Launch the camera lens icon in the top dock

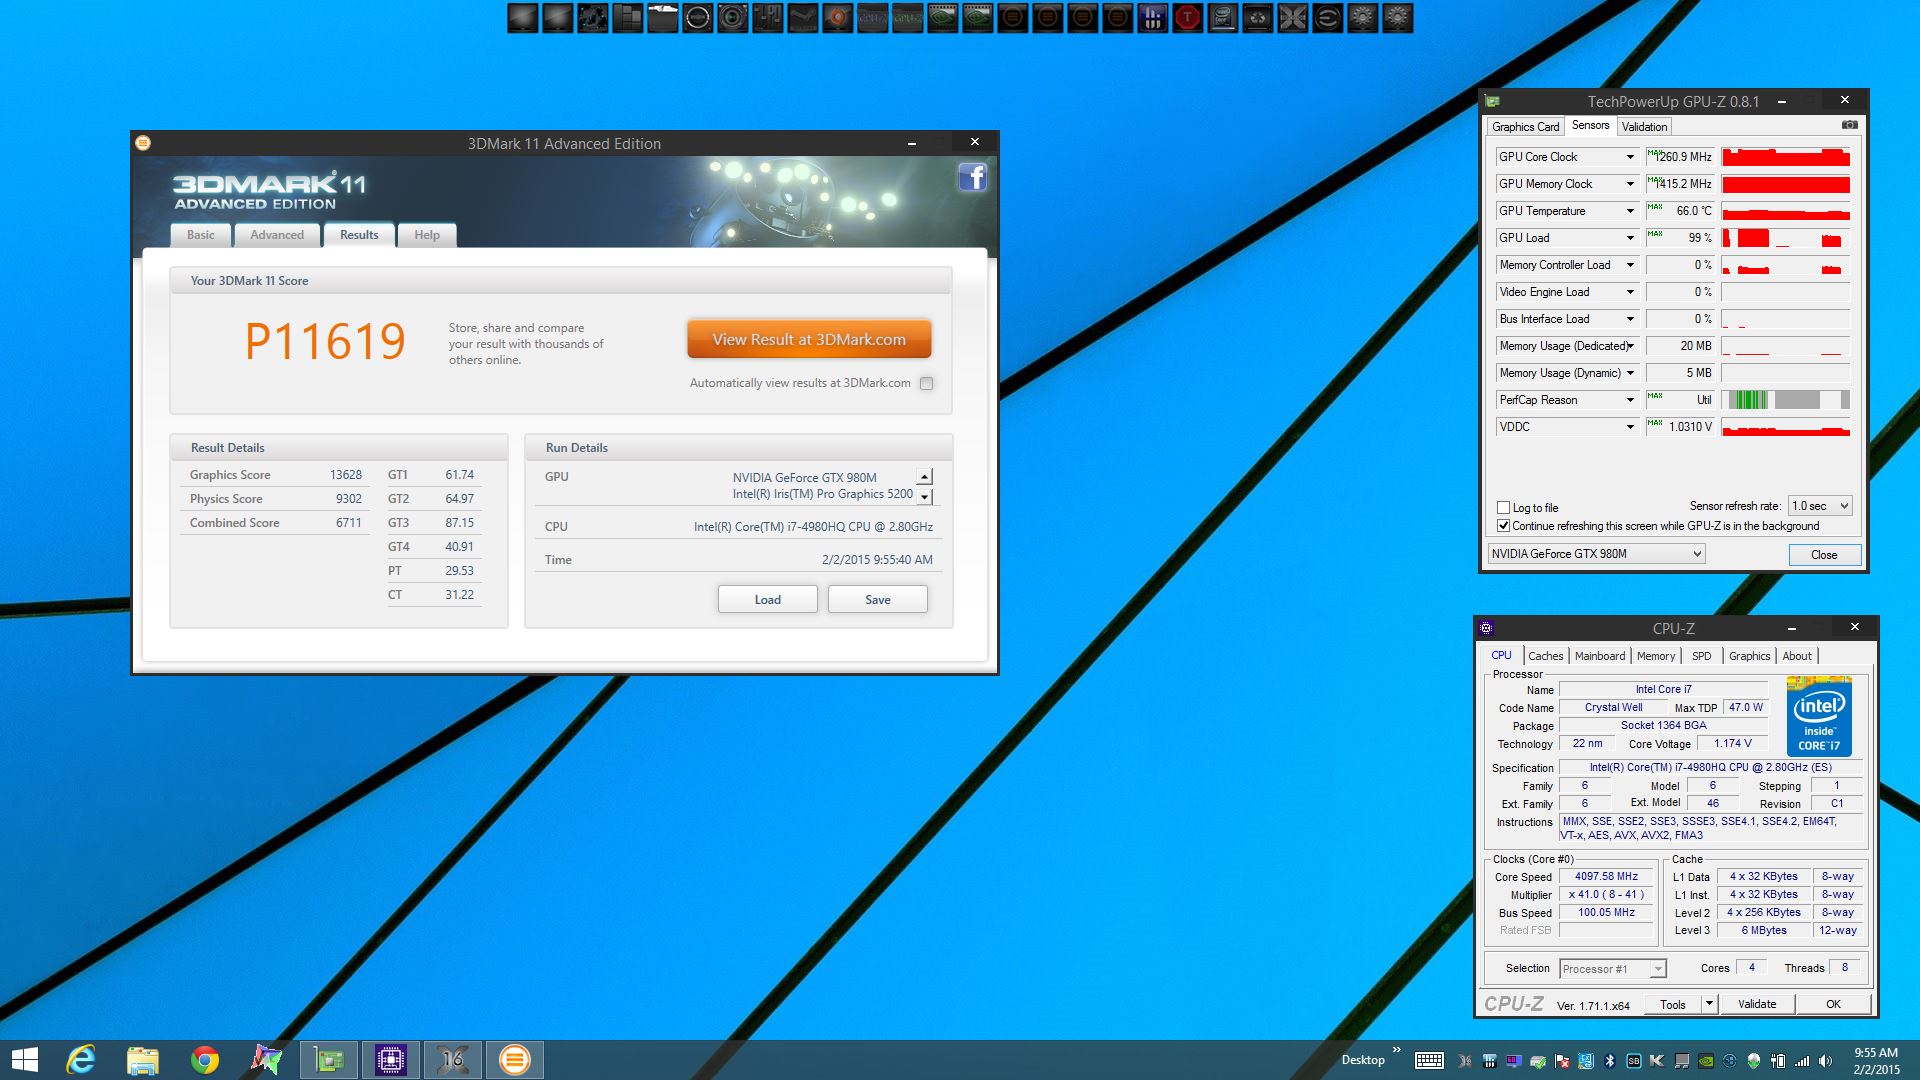(733, 17)
